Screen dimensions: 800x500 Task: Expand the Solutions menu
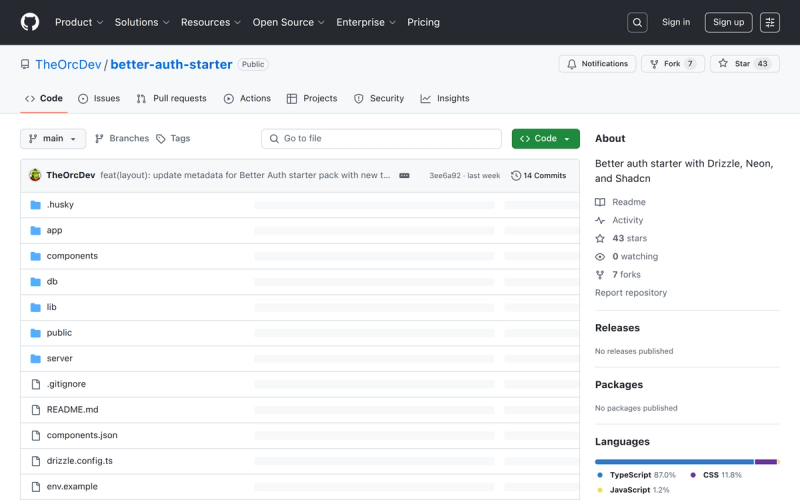142,22
